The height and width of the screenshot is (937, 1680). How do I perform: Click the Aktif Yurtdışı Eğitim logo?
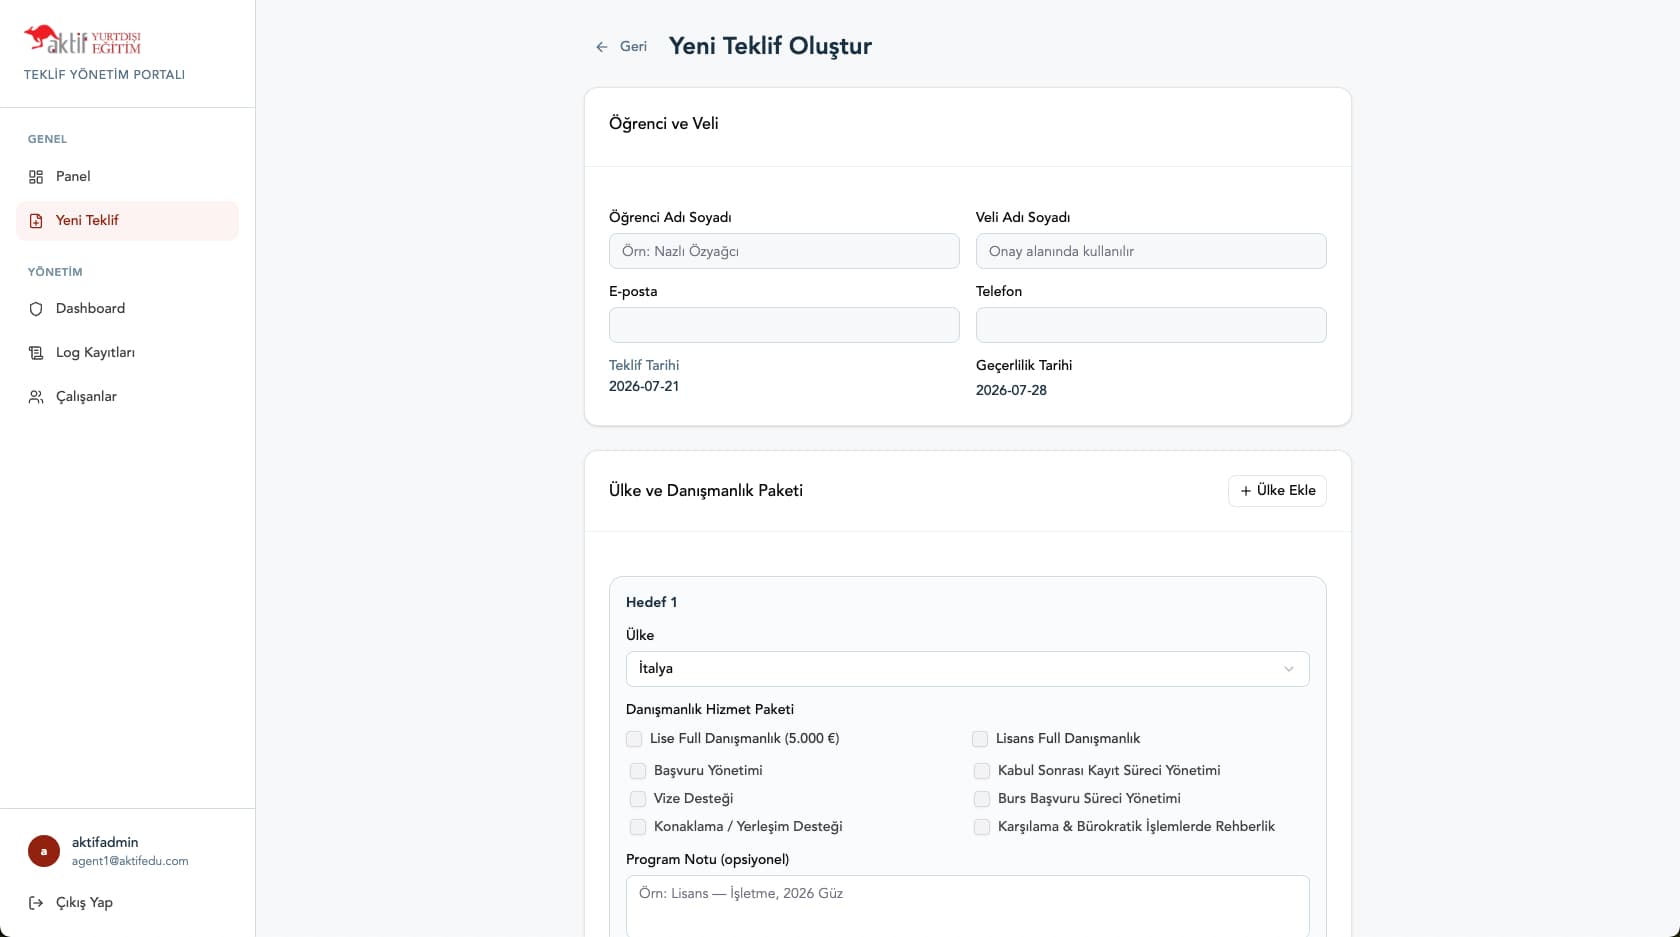coord(82,40)
